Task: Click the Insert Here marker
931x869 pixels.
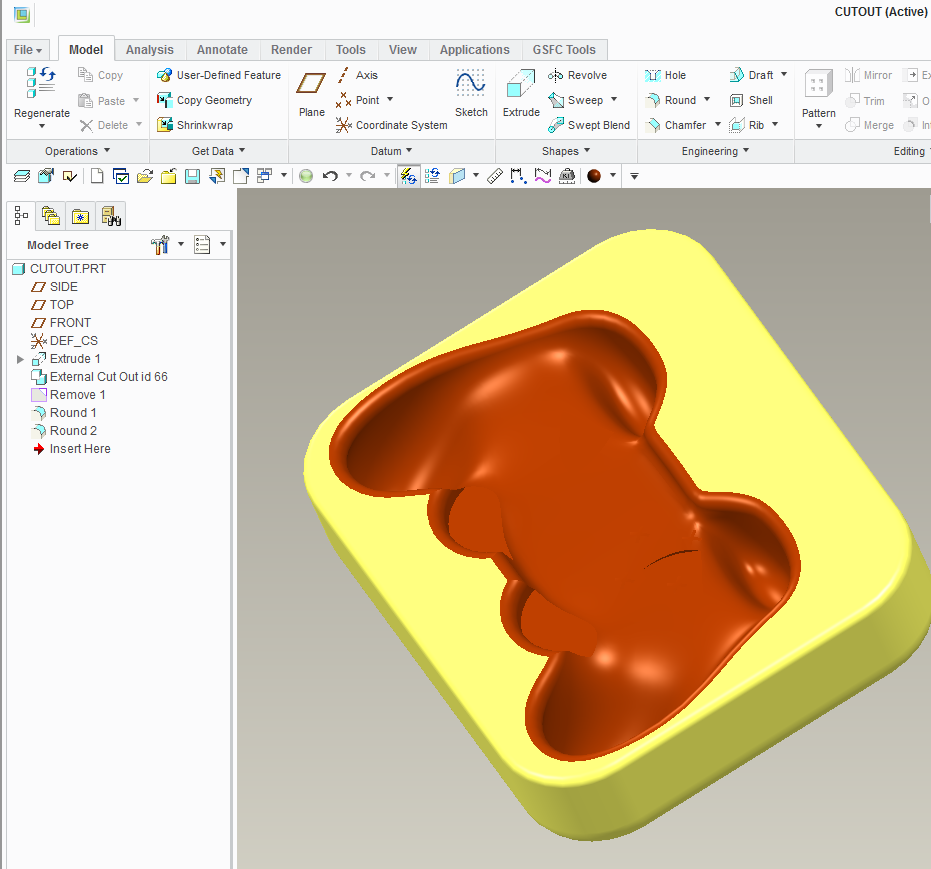Action: 72,449
